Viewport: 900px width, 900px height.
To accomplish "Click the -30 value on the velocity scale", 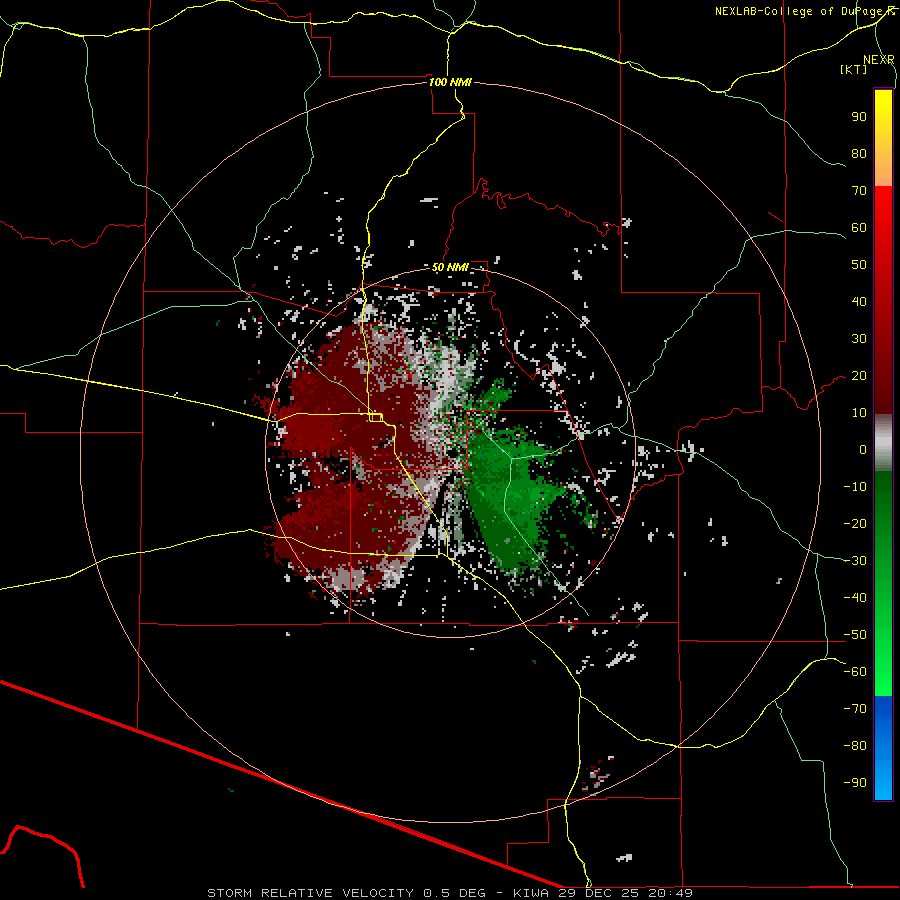I will coord(855,561).
